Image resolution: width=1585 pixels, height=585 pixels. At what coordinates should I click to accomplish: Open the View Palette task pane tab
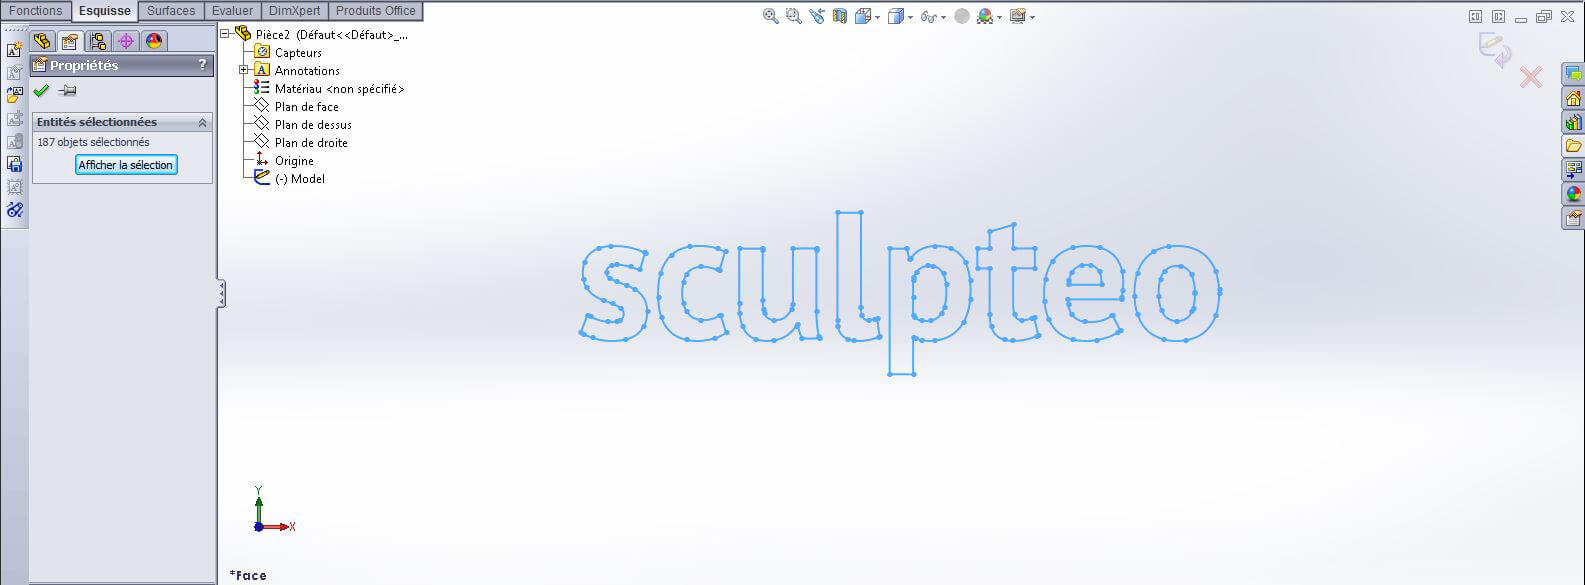[x=1573, y=170]
